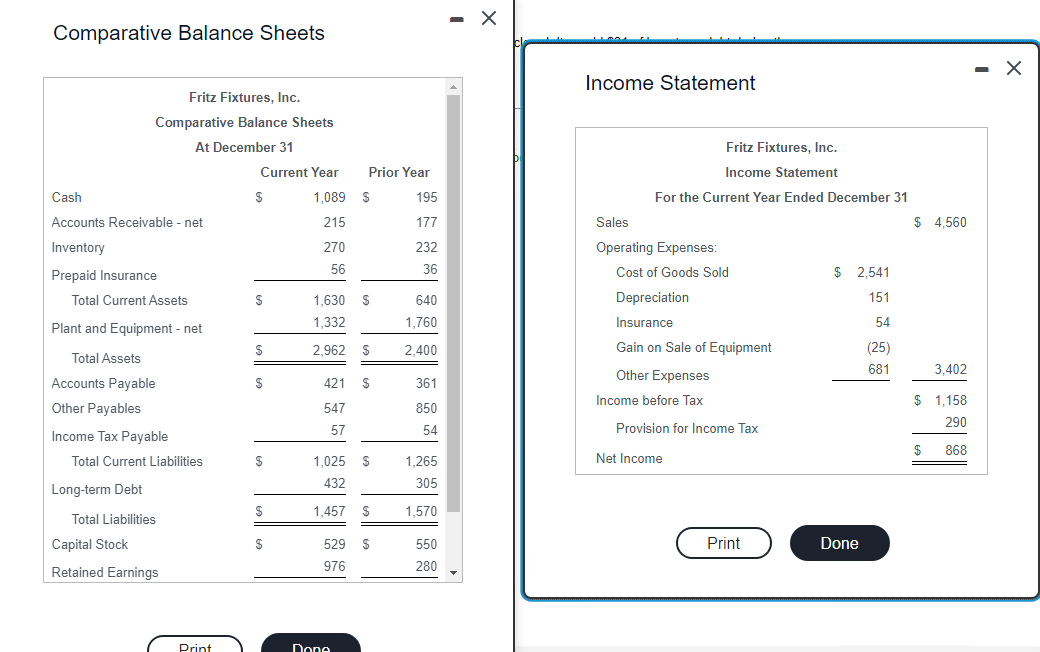
Task: Click the Income Statement dialog title
Action: click(669, 83)
